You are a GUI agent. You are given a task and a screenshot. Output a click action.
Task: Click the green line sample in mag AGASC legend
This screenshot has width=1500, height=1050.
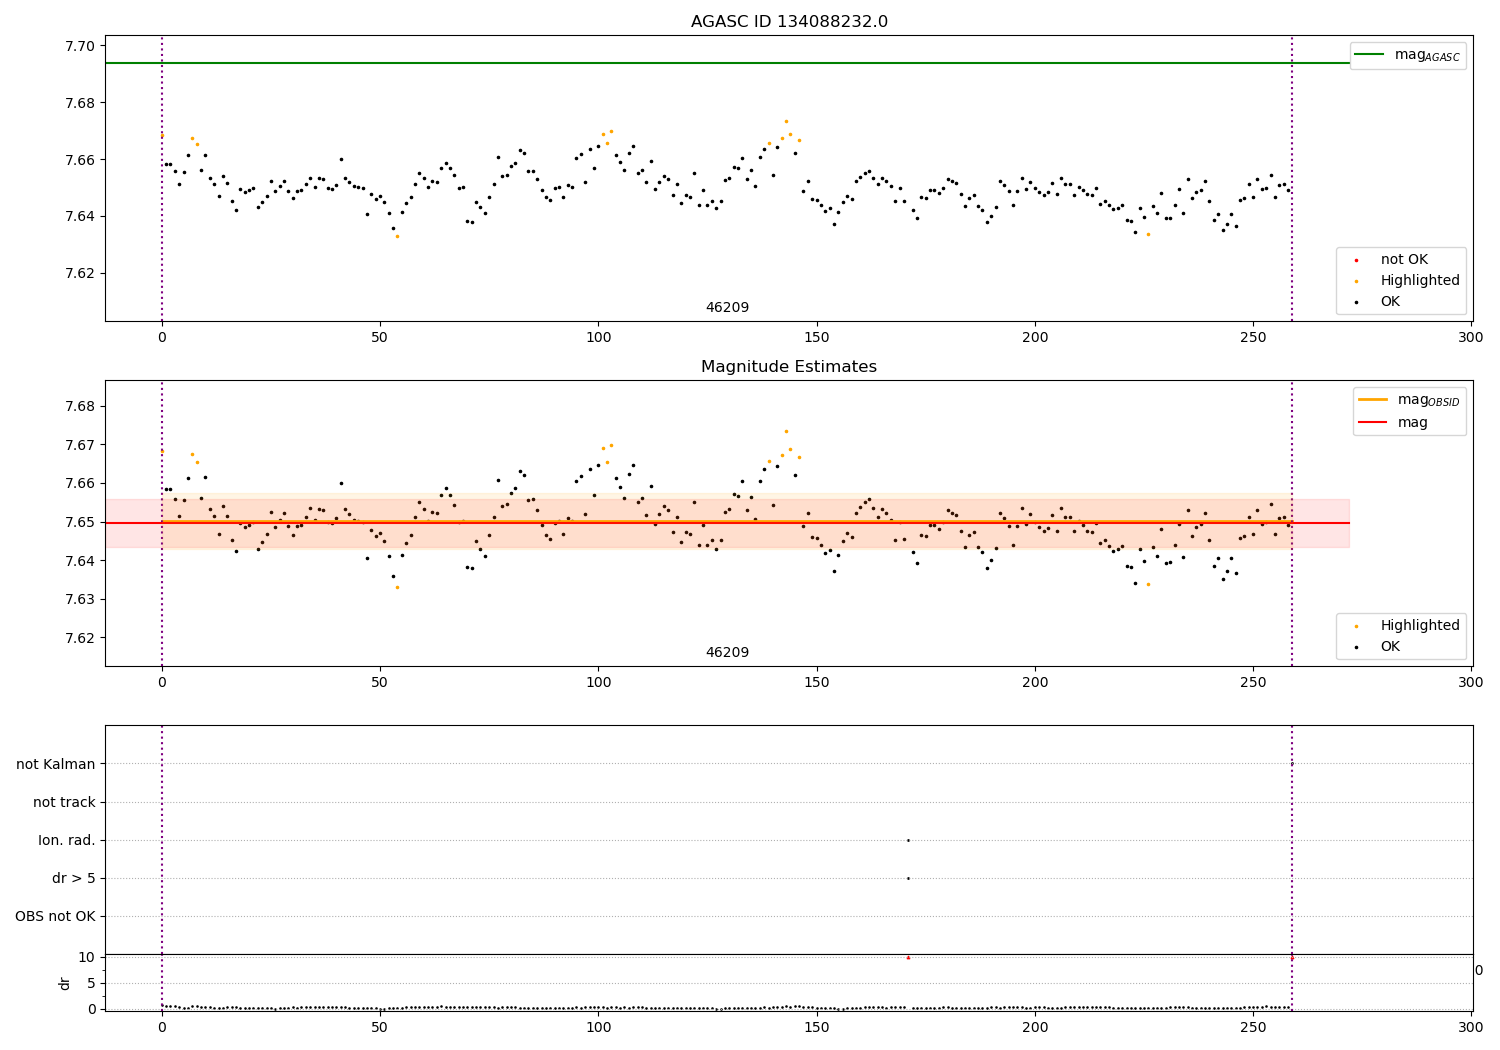coord(1370,55)
